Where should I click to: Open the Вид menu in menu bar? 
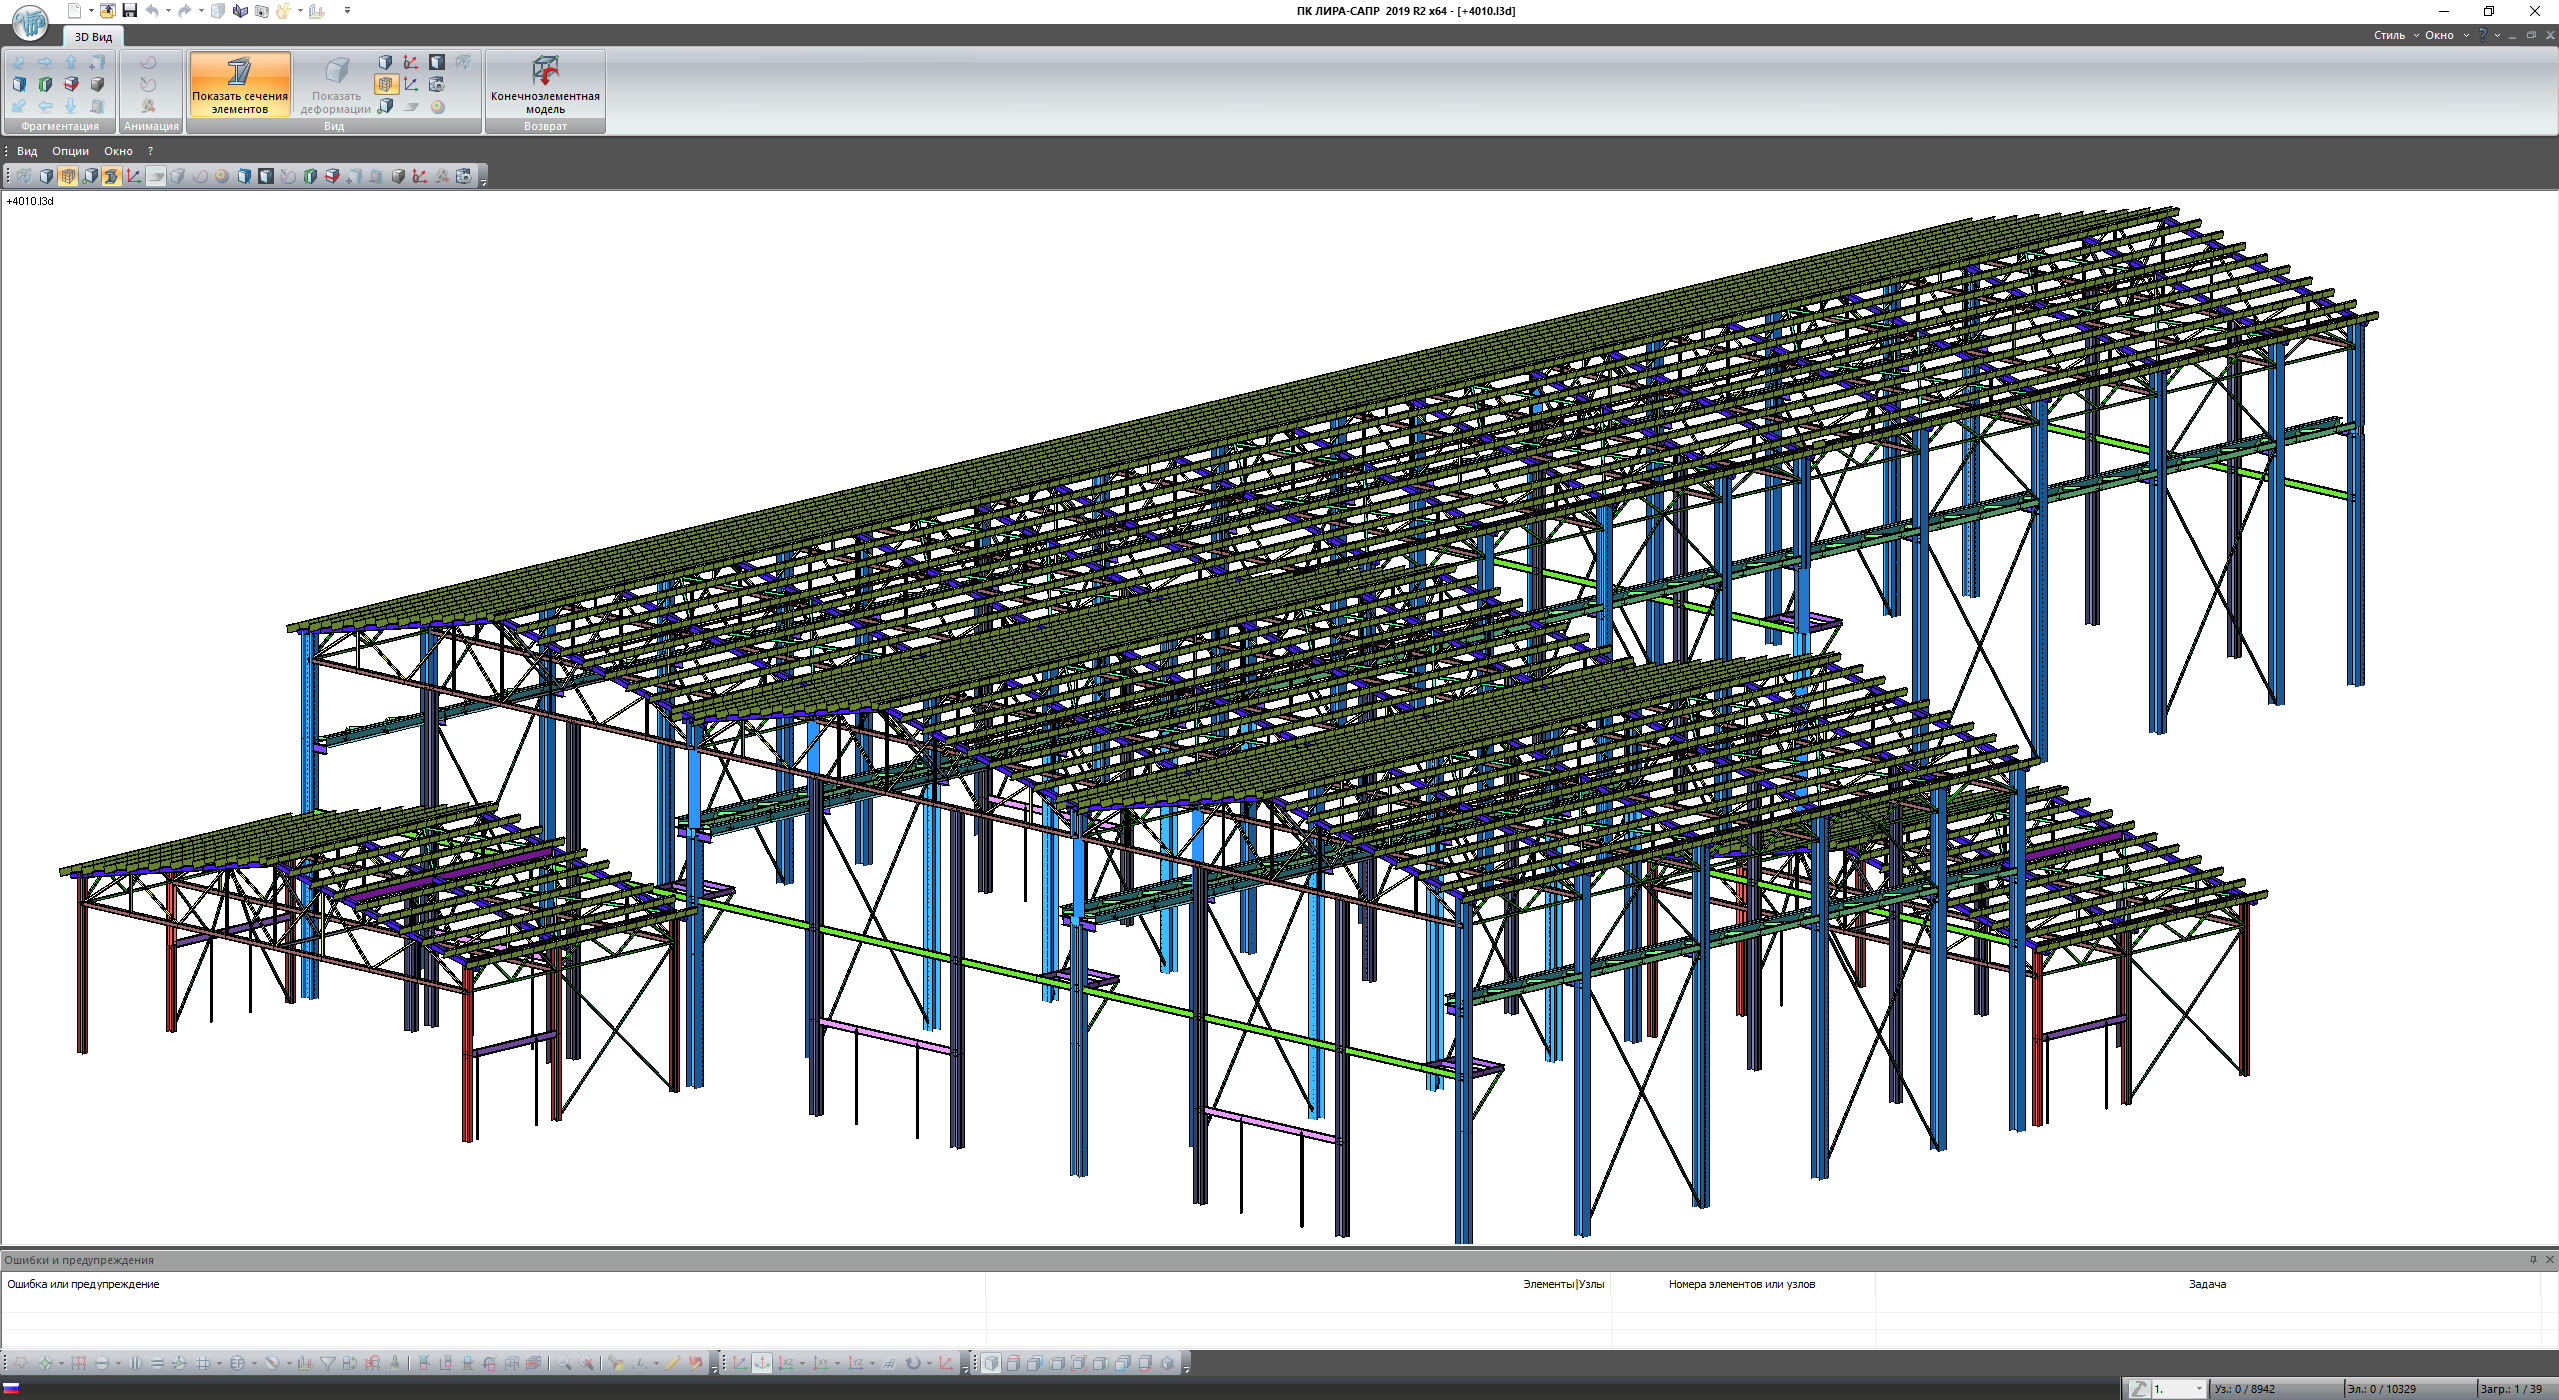click(x=27, y=151)
